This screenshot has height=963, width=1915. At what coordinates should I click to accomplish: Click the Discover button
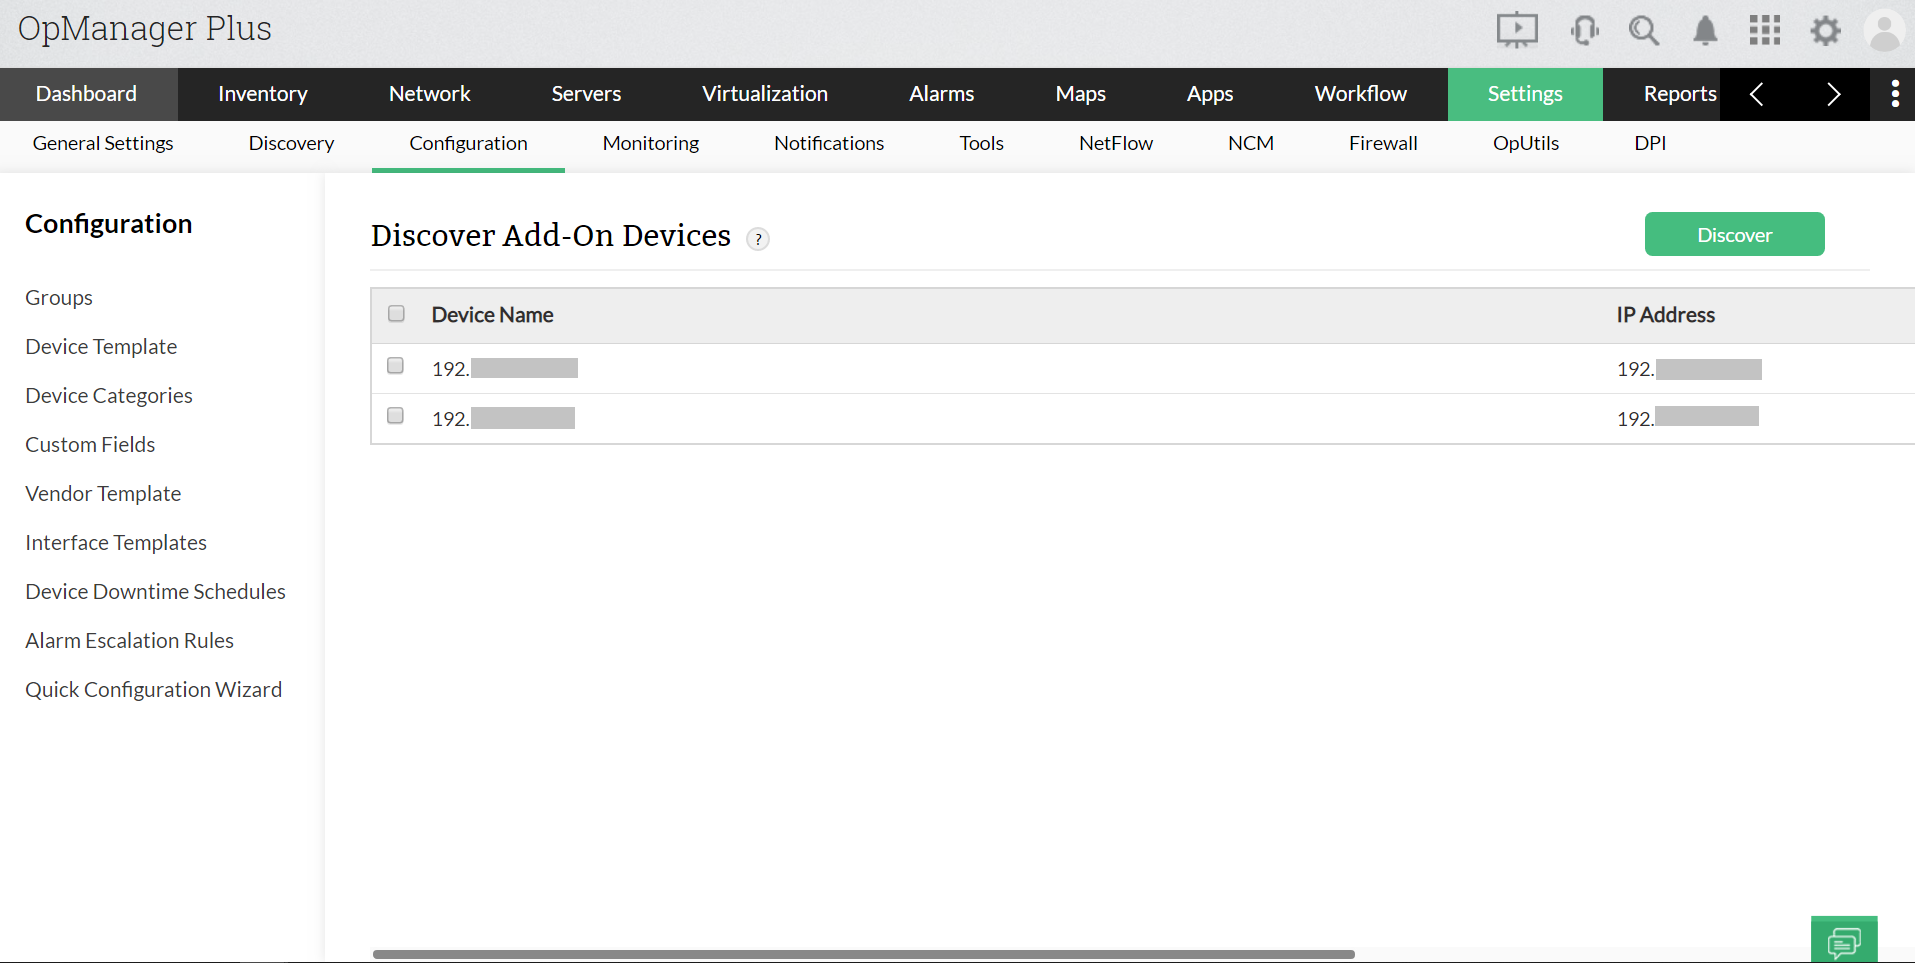1734,233
